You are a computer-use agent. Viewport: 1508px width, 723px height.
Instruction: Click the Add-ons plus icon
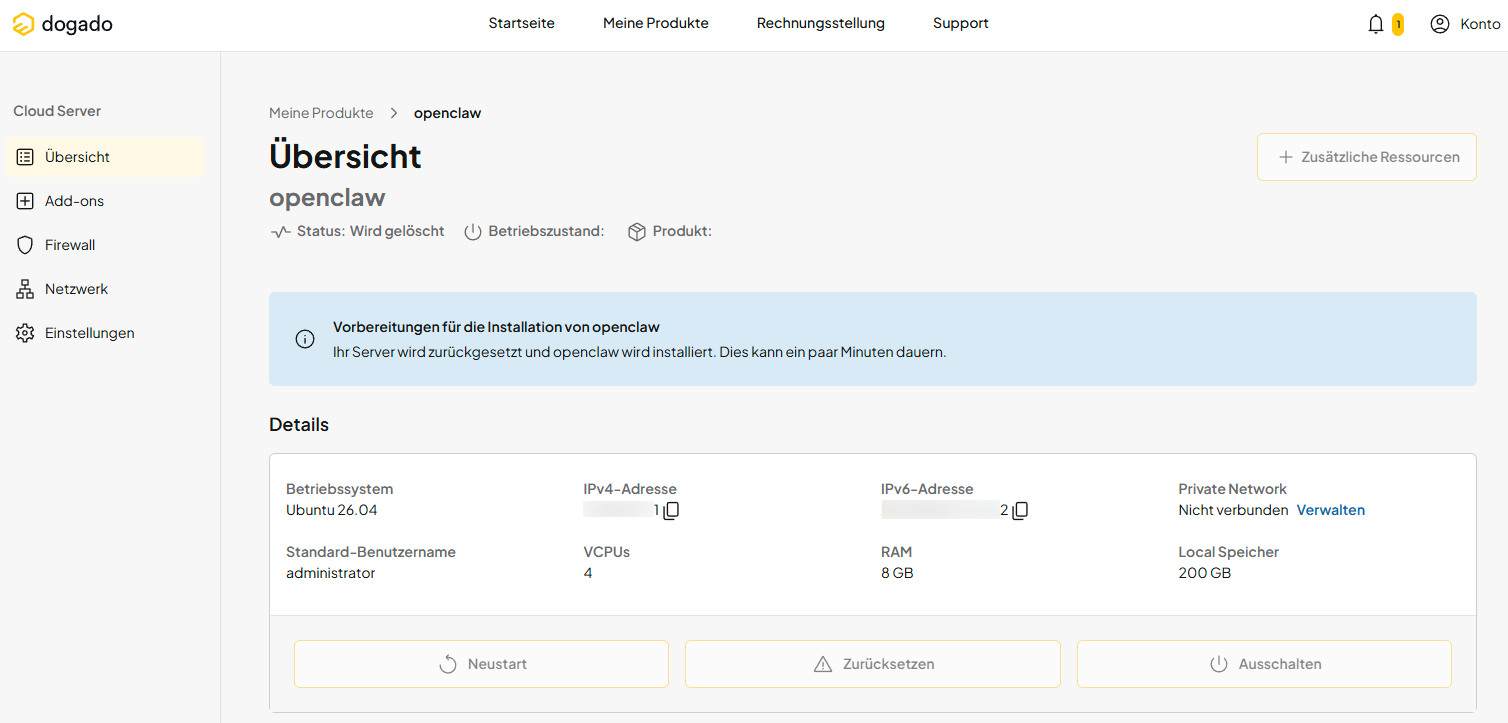point(25,201)
